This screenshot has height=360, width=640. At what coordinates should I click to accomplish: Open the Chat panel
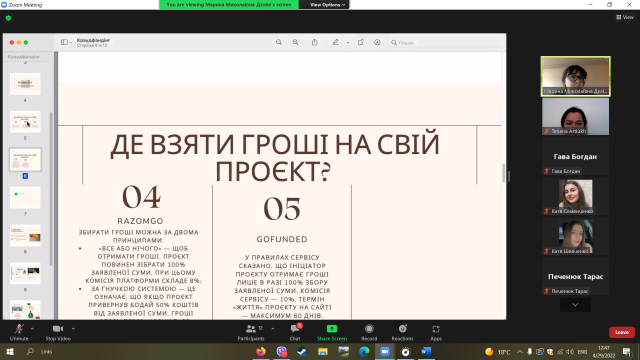(295, 332)
